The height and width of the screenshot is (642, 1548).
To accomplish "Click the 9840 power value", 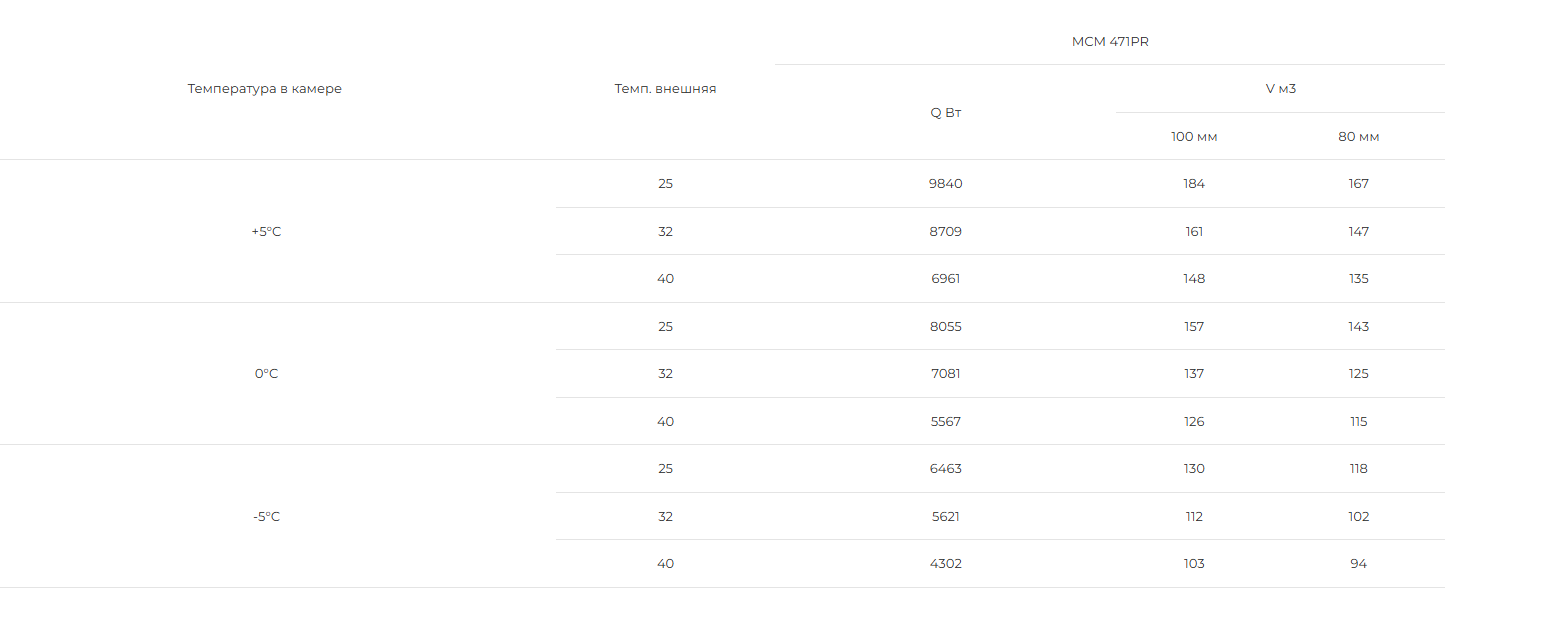I will 945,184.
